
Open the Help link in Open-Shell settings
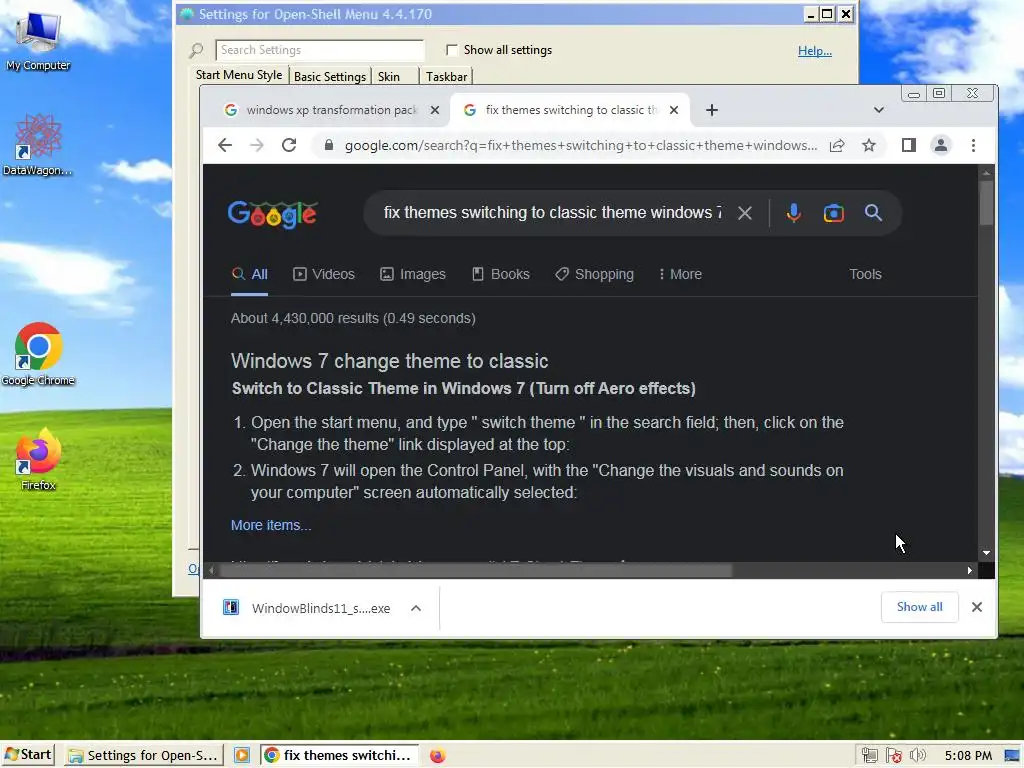(x=814, y=51)
